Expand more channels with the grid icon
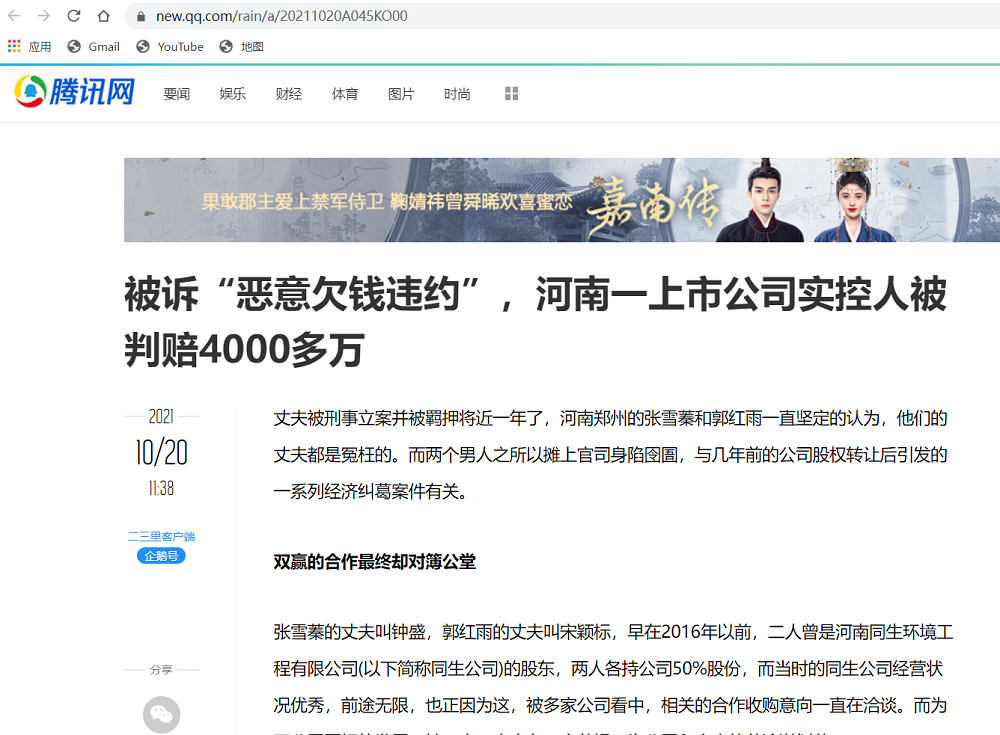This screenshot has height=735, width=1000. click(x=511, y=93)
